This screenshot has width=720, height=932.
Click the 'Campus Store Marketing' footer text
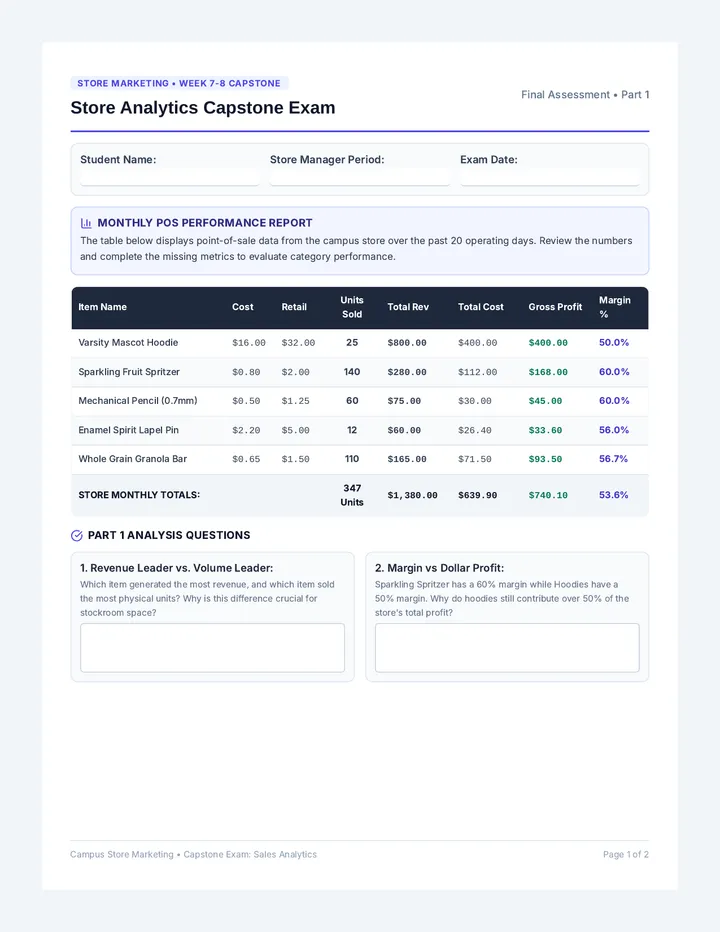click(x=122, y=854)
